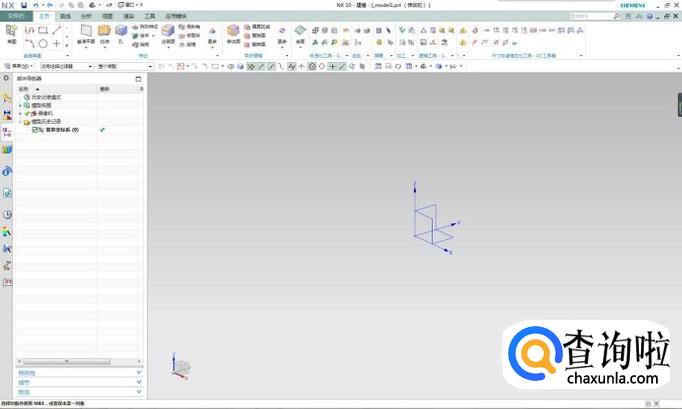This screenshot has height=409, width=682.
Task: Click the Up To Date column header
Action: [x=117, y=89]
